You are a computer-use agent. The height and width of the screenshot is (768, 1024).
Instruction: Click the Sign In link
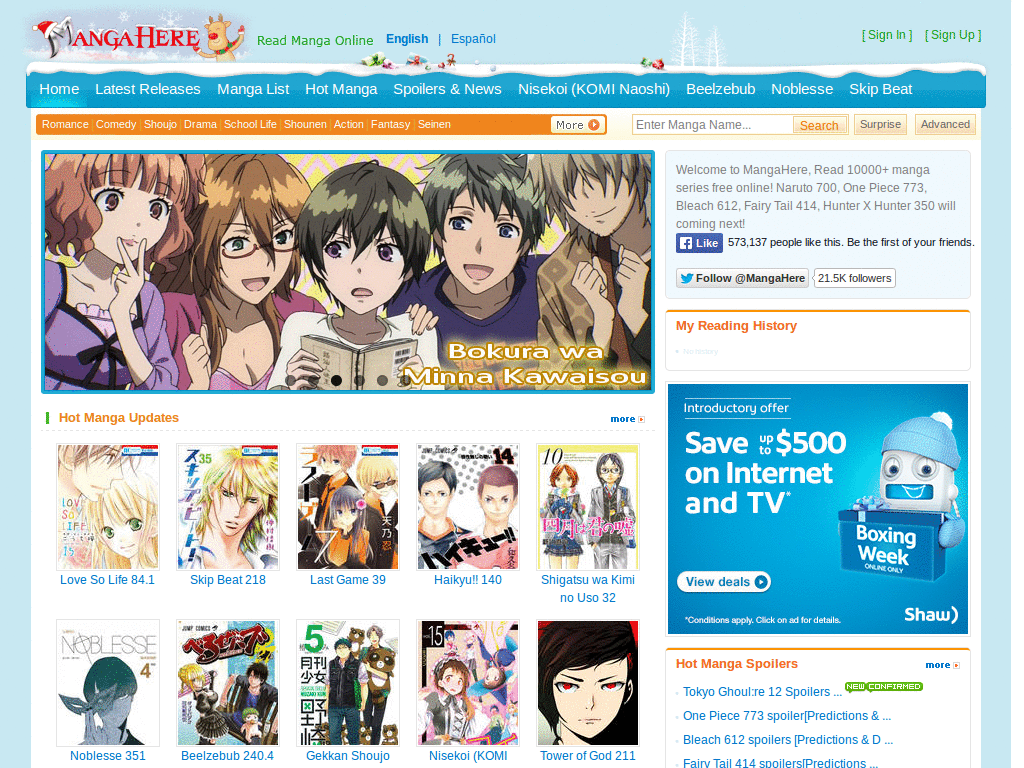[887, 35]
